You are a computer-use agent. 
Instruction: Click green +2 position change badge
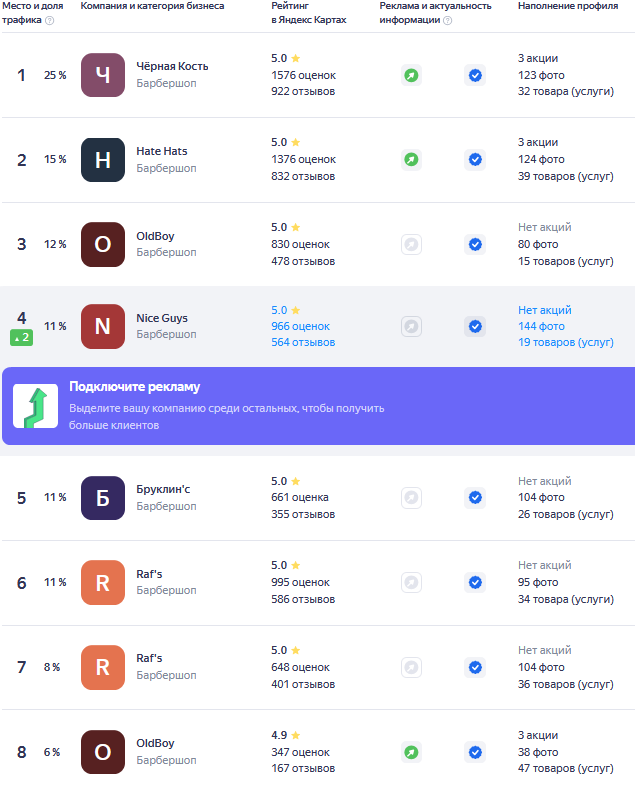pyautogui.click(x=22, y=338)
